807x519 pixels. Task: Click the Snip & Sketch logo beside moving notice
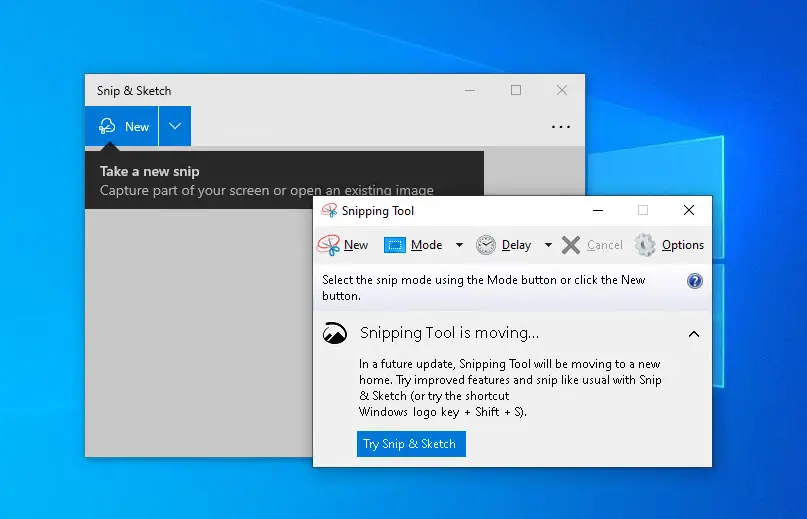pos(335,333)
